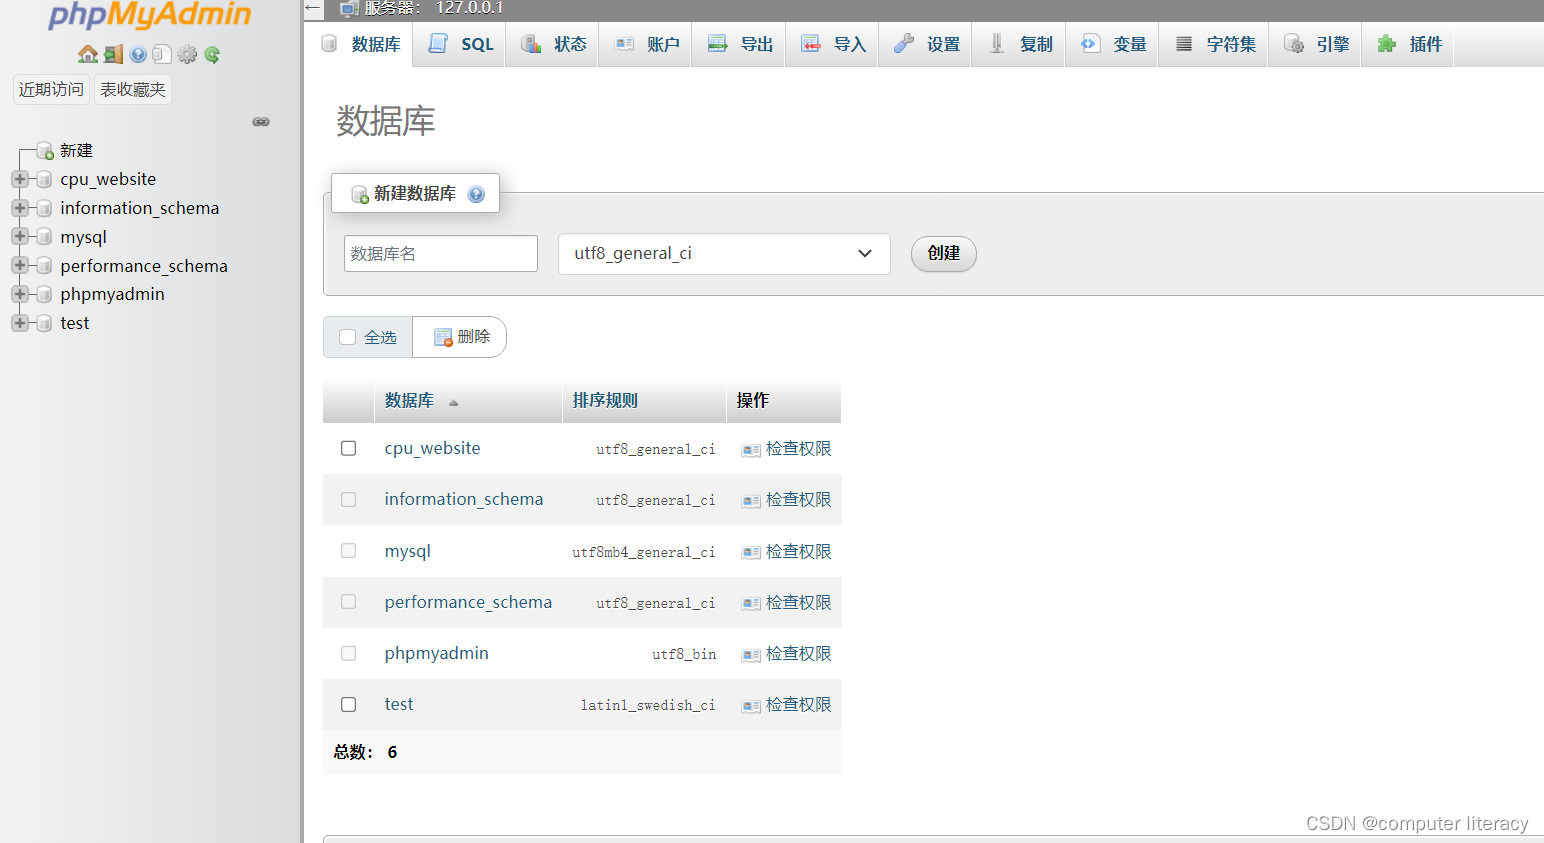
Task: Open the phpmyadmin link in the table
Action: (x=436, y=653)
